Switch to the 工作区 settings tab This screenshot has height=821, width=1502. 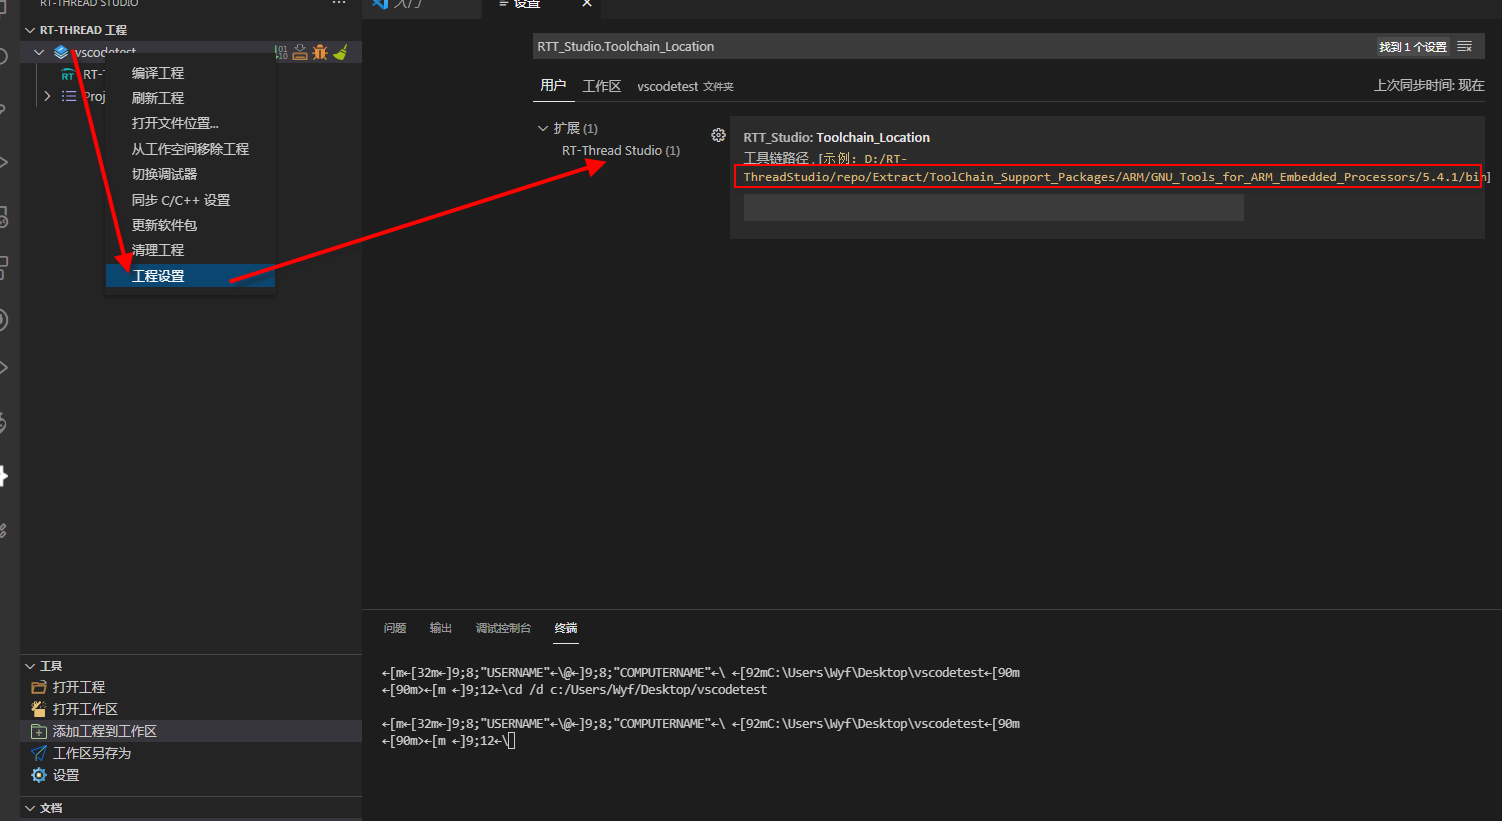click(601, 86)
